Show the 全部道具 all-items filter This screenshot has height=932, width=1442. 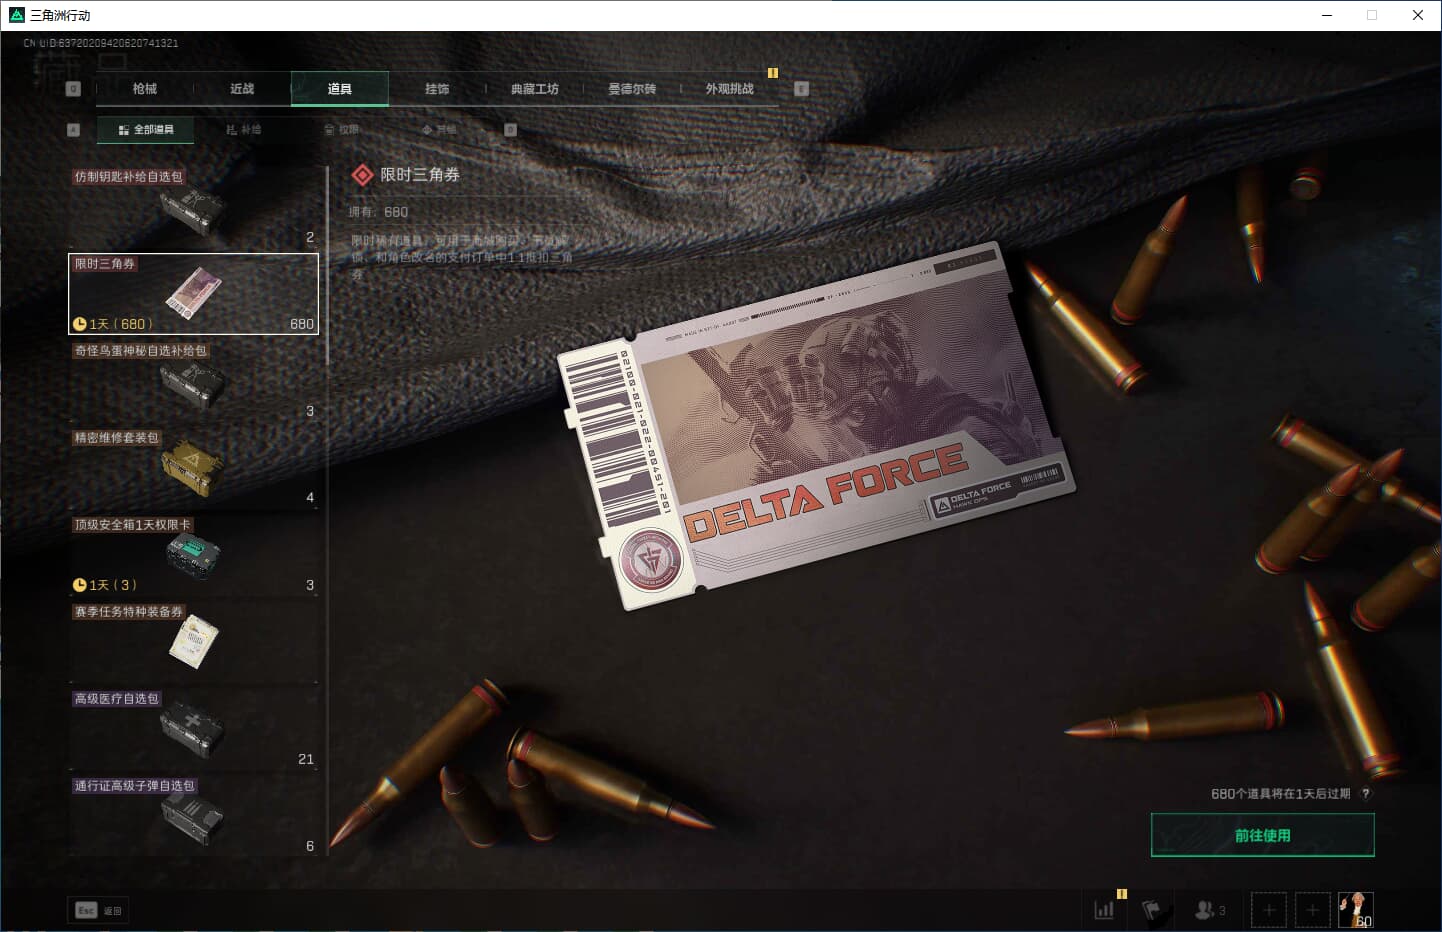coord(146,130)
